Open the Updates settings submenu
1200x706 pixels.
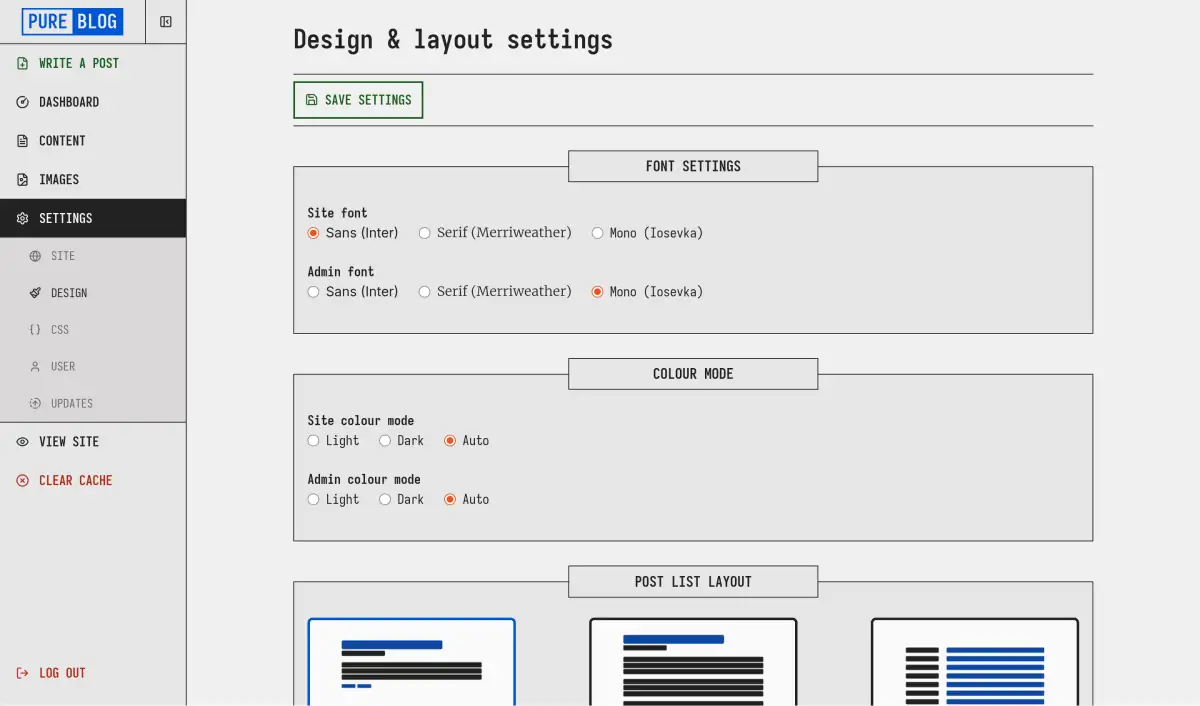pyautogui.click(x=93, y=404)
